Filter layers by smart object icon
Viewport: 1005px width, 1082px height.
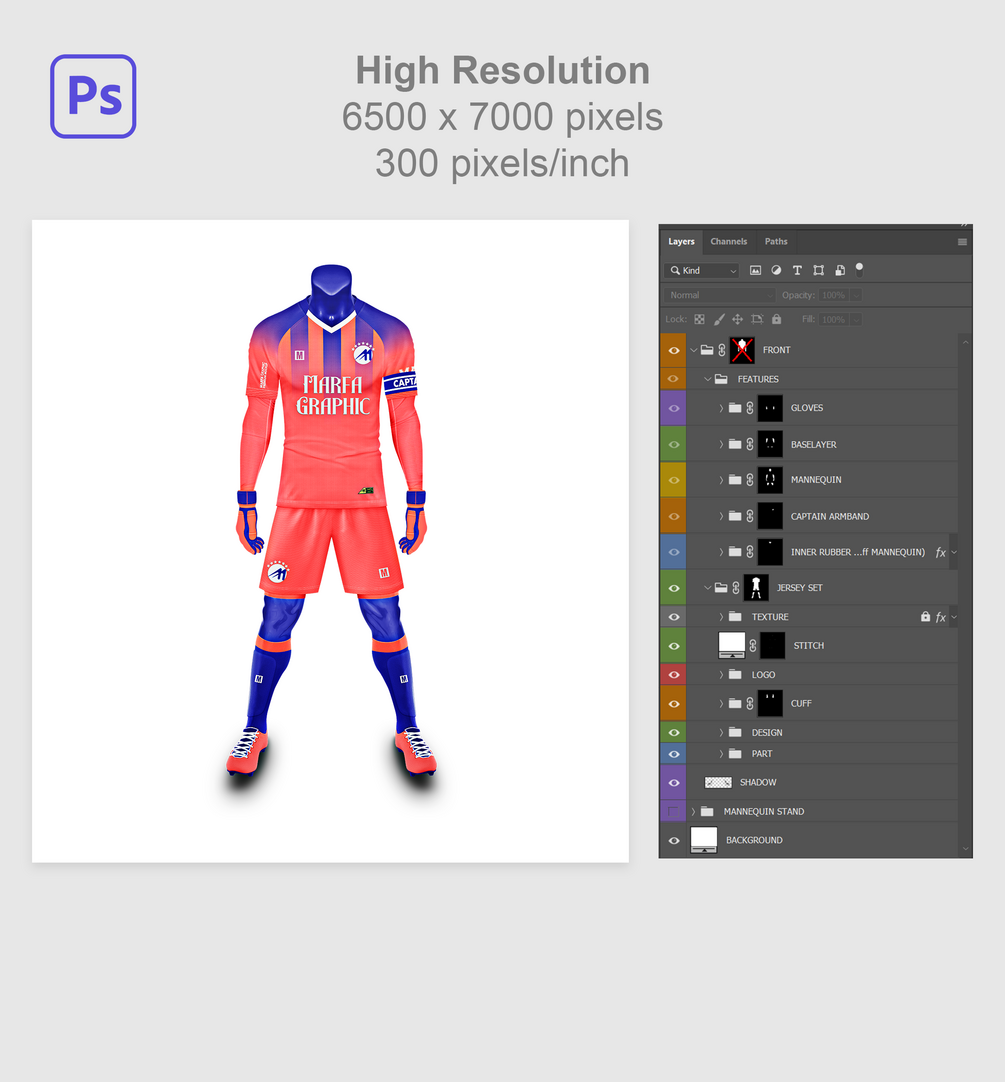coord(840,270)
